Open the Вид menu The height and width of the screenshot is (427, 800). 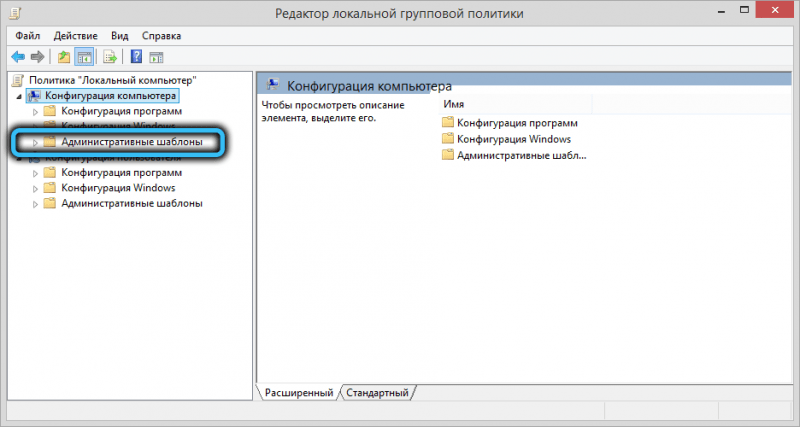click(x=119, y=36)
